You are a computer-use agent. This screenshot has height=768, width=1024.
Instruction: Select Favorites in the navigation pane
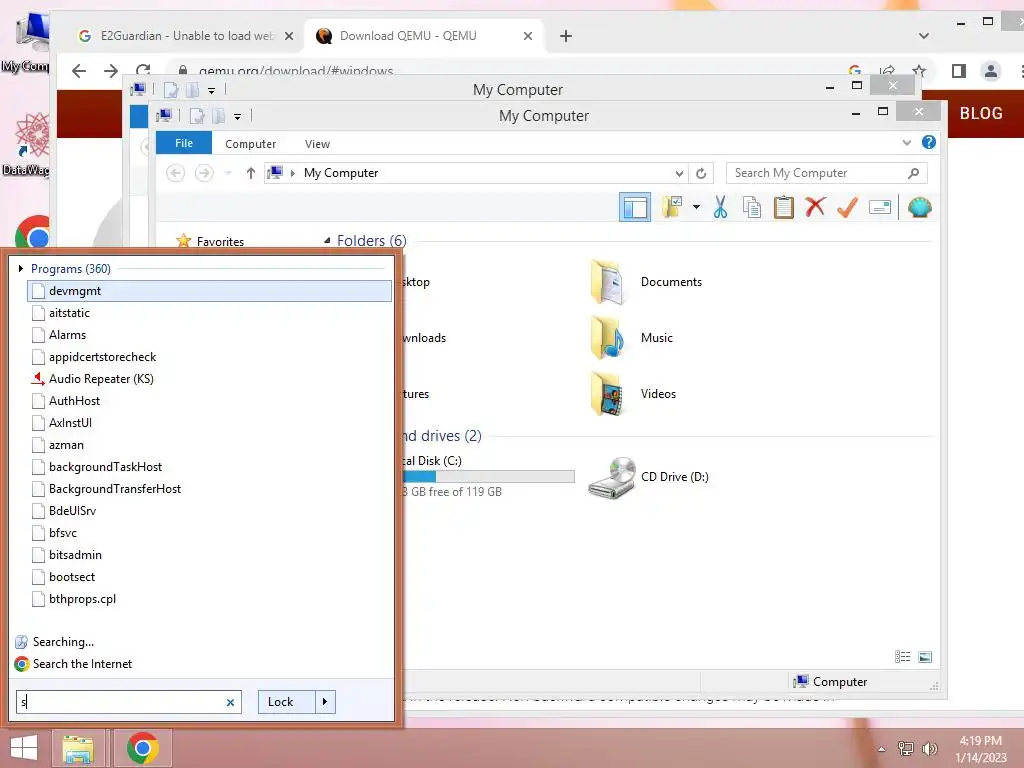tap(220, 242)
